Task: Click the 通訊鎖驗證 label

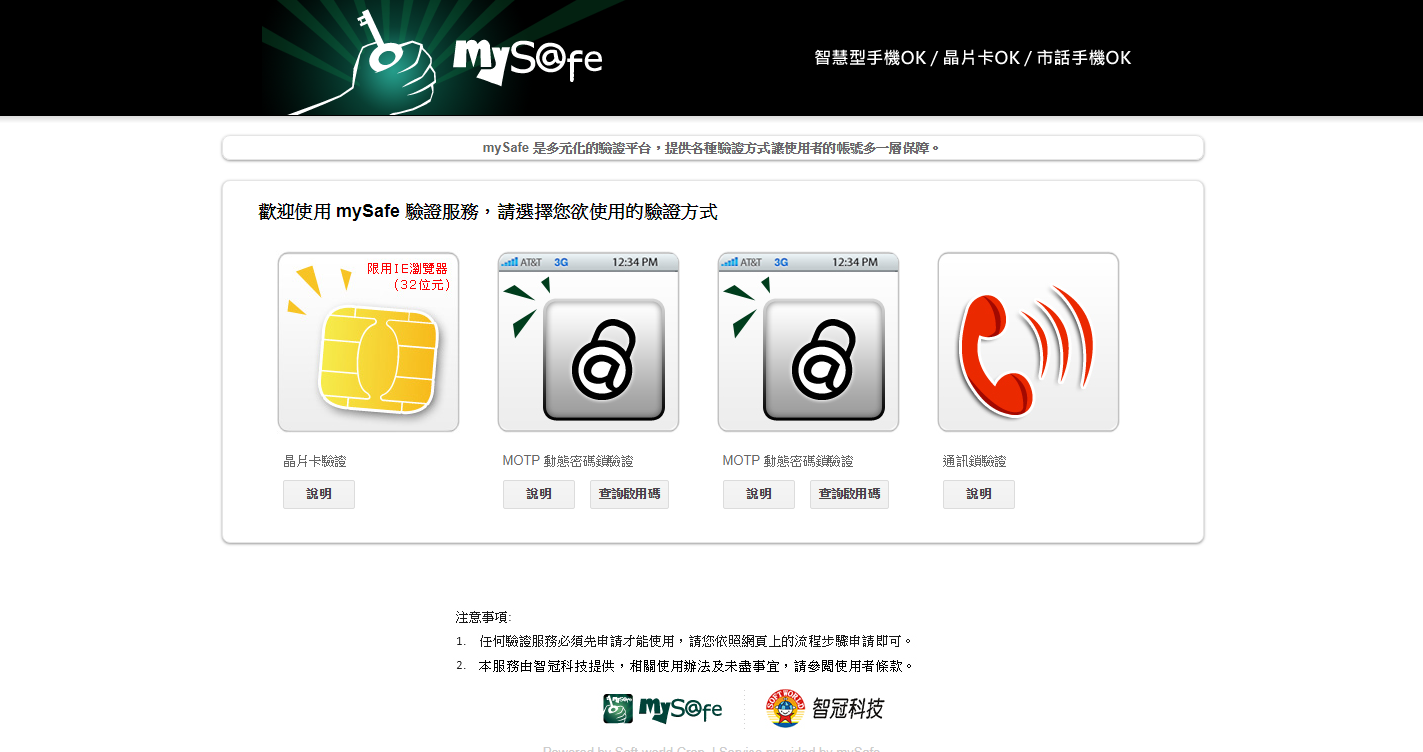Action: coord(975,461)
